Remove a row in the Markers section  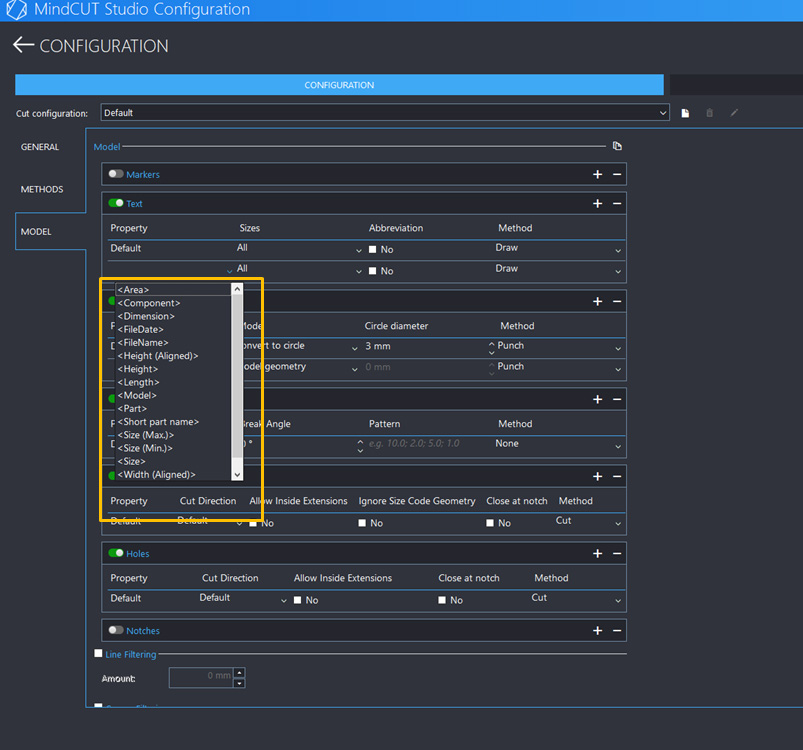pyautogui.click(x=617, y=175)
